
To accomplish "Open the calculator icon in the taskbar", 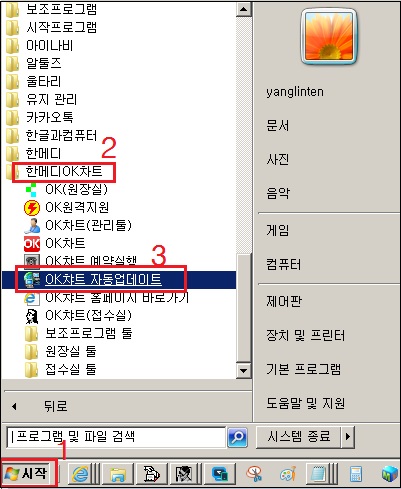I will coord(356,474).
